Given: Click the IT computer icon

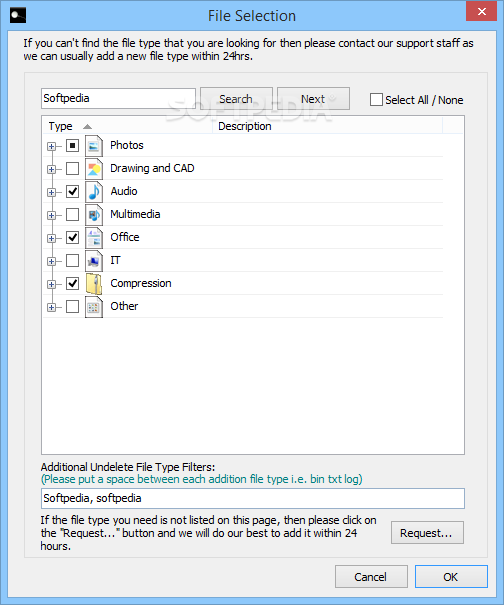Looking at the screenshot, I should (94, 261).
